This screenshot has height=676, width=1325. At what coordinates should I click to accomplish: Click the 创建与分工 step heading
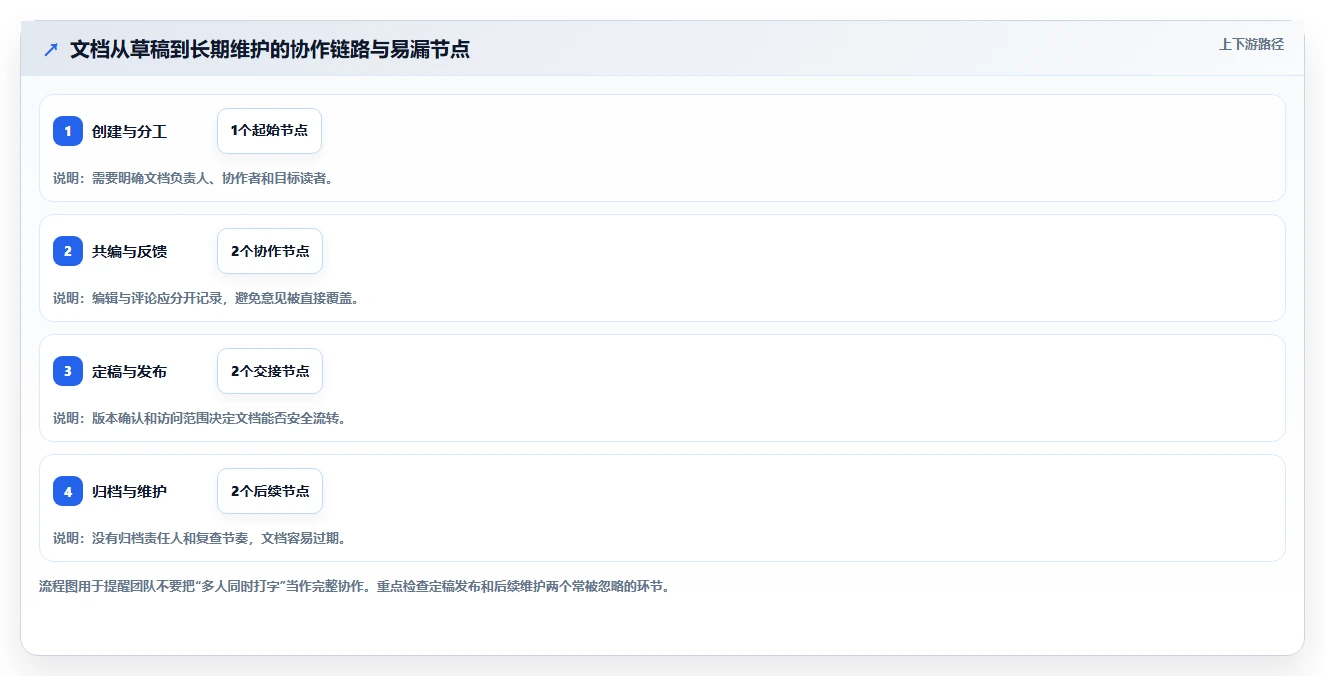[129, 131]
